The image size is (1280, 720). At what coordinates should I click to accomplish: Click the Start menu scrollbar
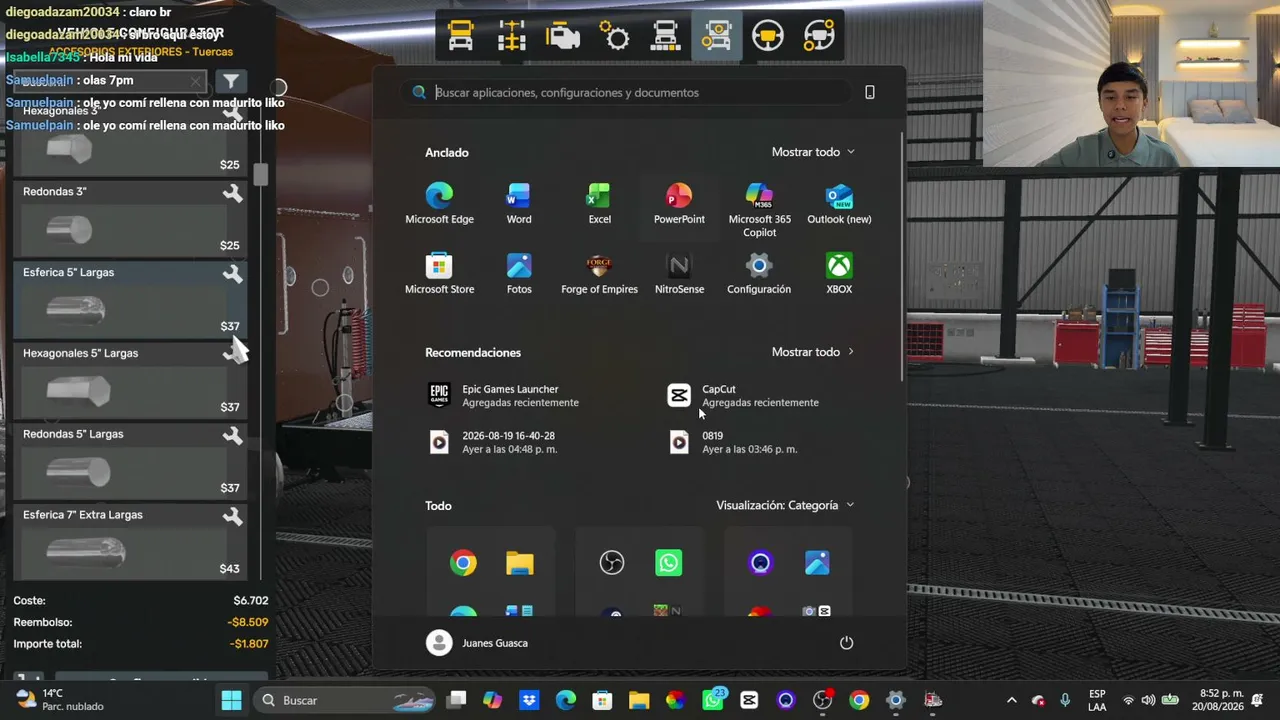point(902,256)
